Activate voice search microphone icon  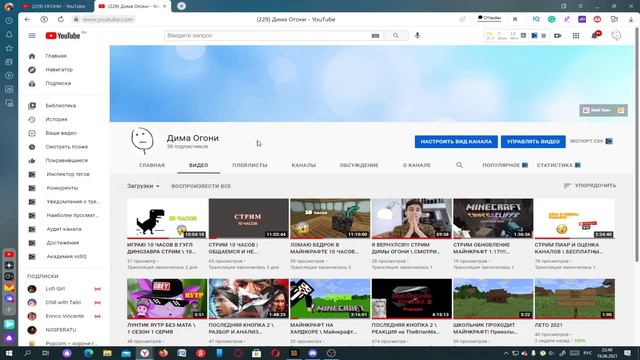pos(417,36)
